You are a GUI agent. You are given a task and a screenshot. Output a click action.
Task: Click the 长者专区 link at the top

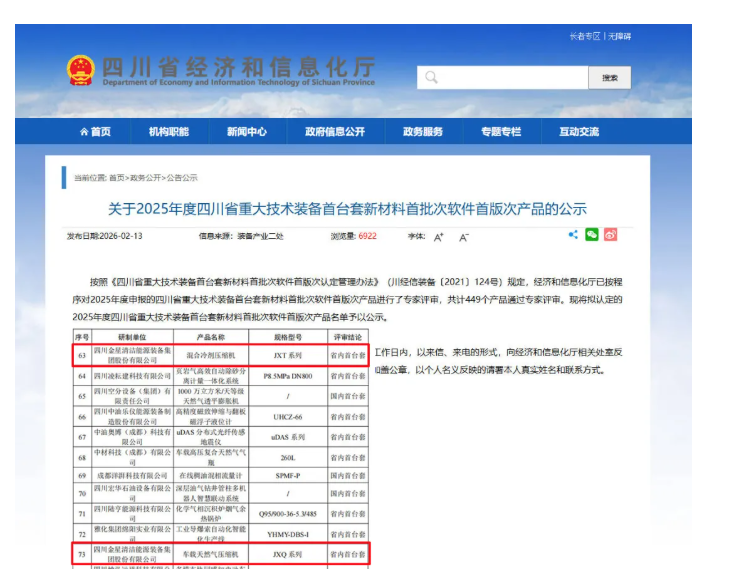pos(583,37)
